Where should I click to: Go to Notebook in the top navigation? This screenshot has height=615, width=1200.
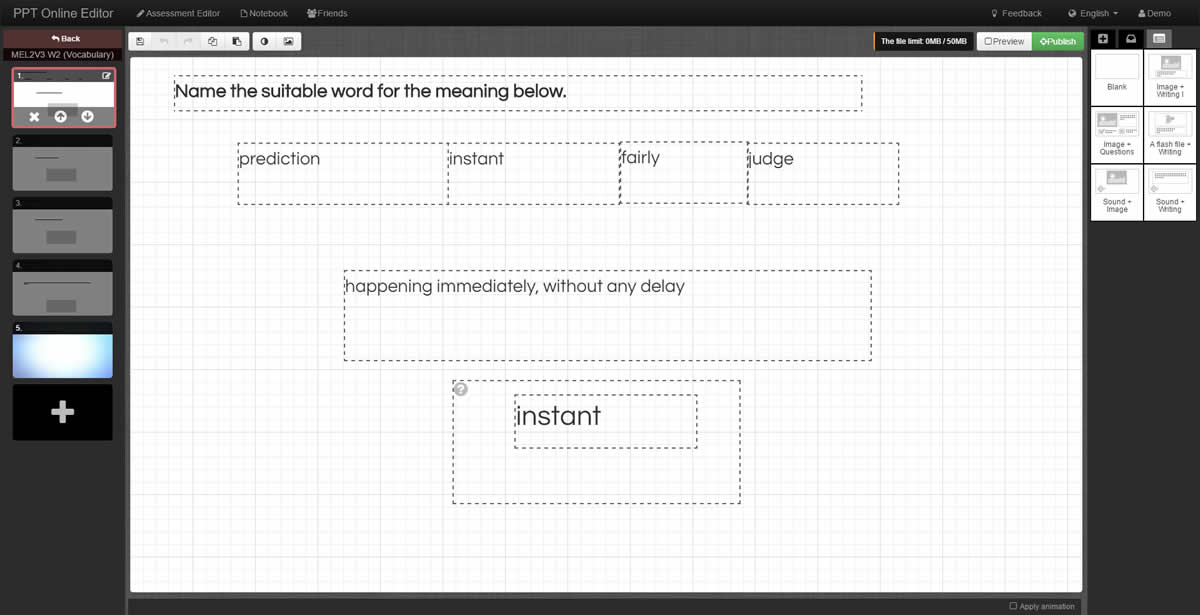(x=264, y=13)
